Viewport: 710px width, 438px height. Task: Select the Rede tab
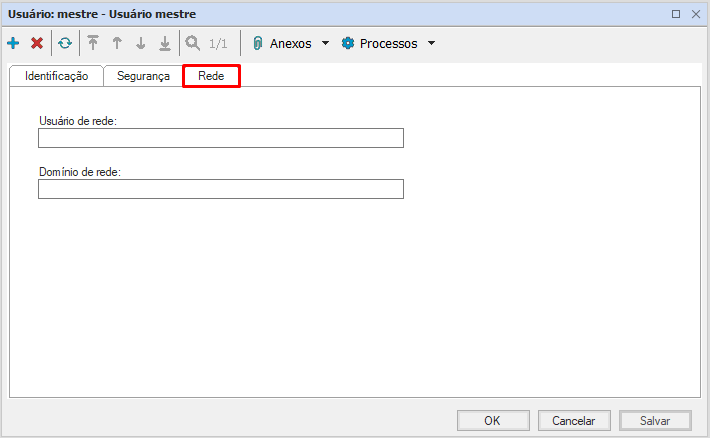pos(211,76)
